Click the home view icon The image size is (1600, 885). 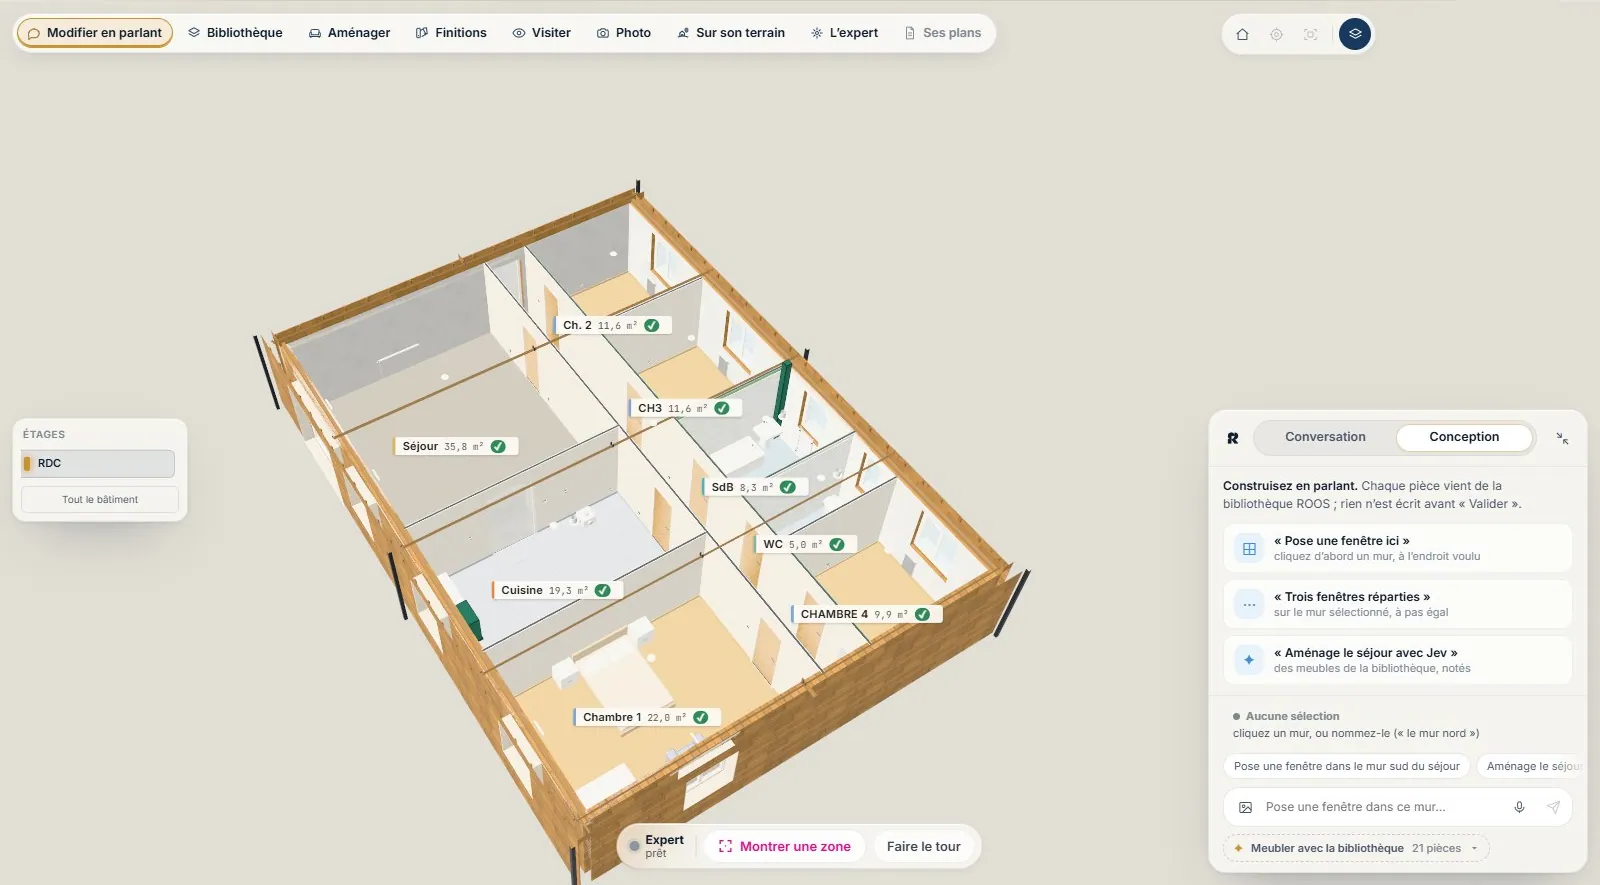coord(1242,34)
